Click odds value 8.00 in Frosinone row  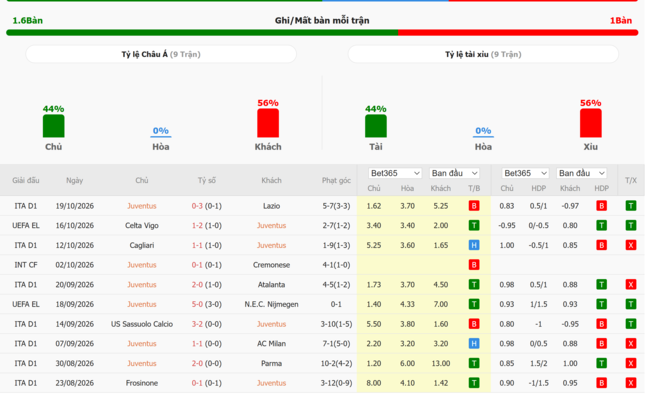(x=374, y=383)
